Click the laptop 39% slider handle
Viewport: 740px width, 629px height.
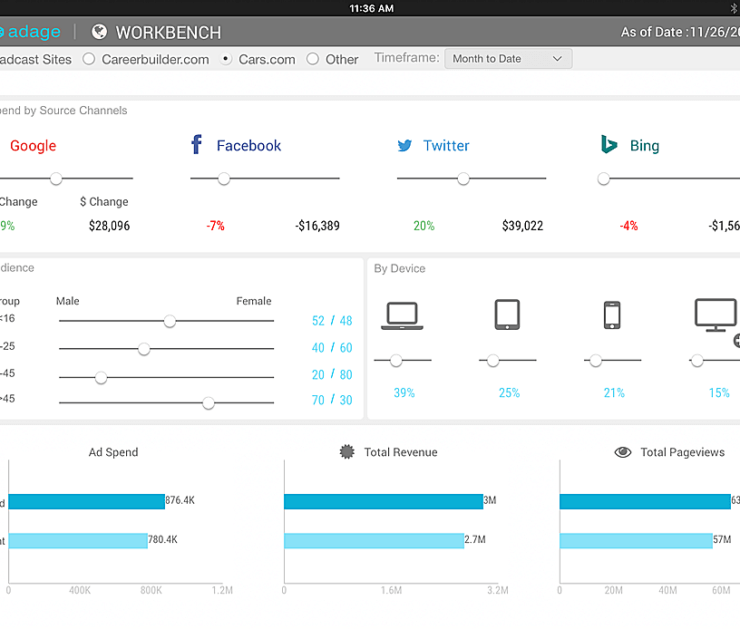click(x=396, y=361)
